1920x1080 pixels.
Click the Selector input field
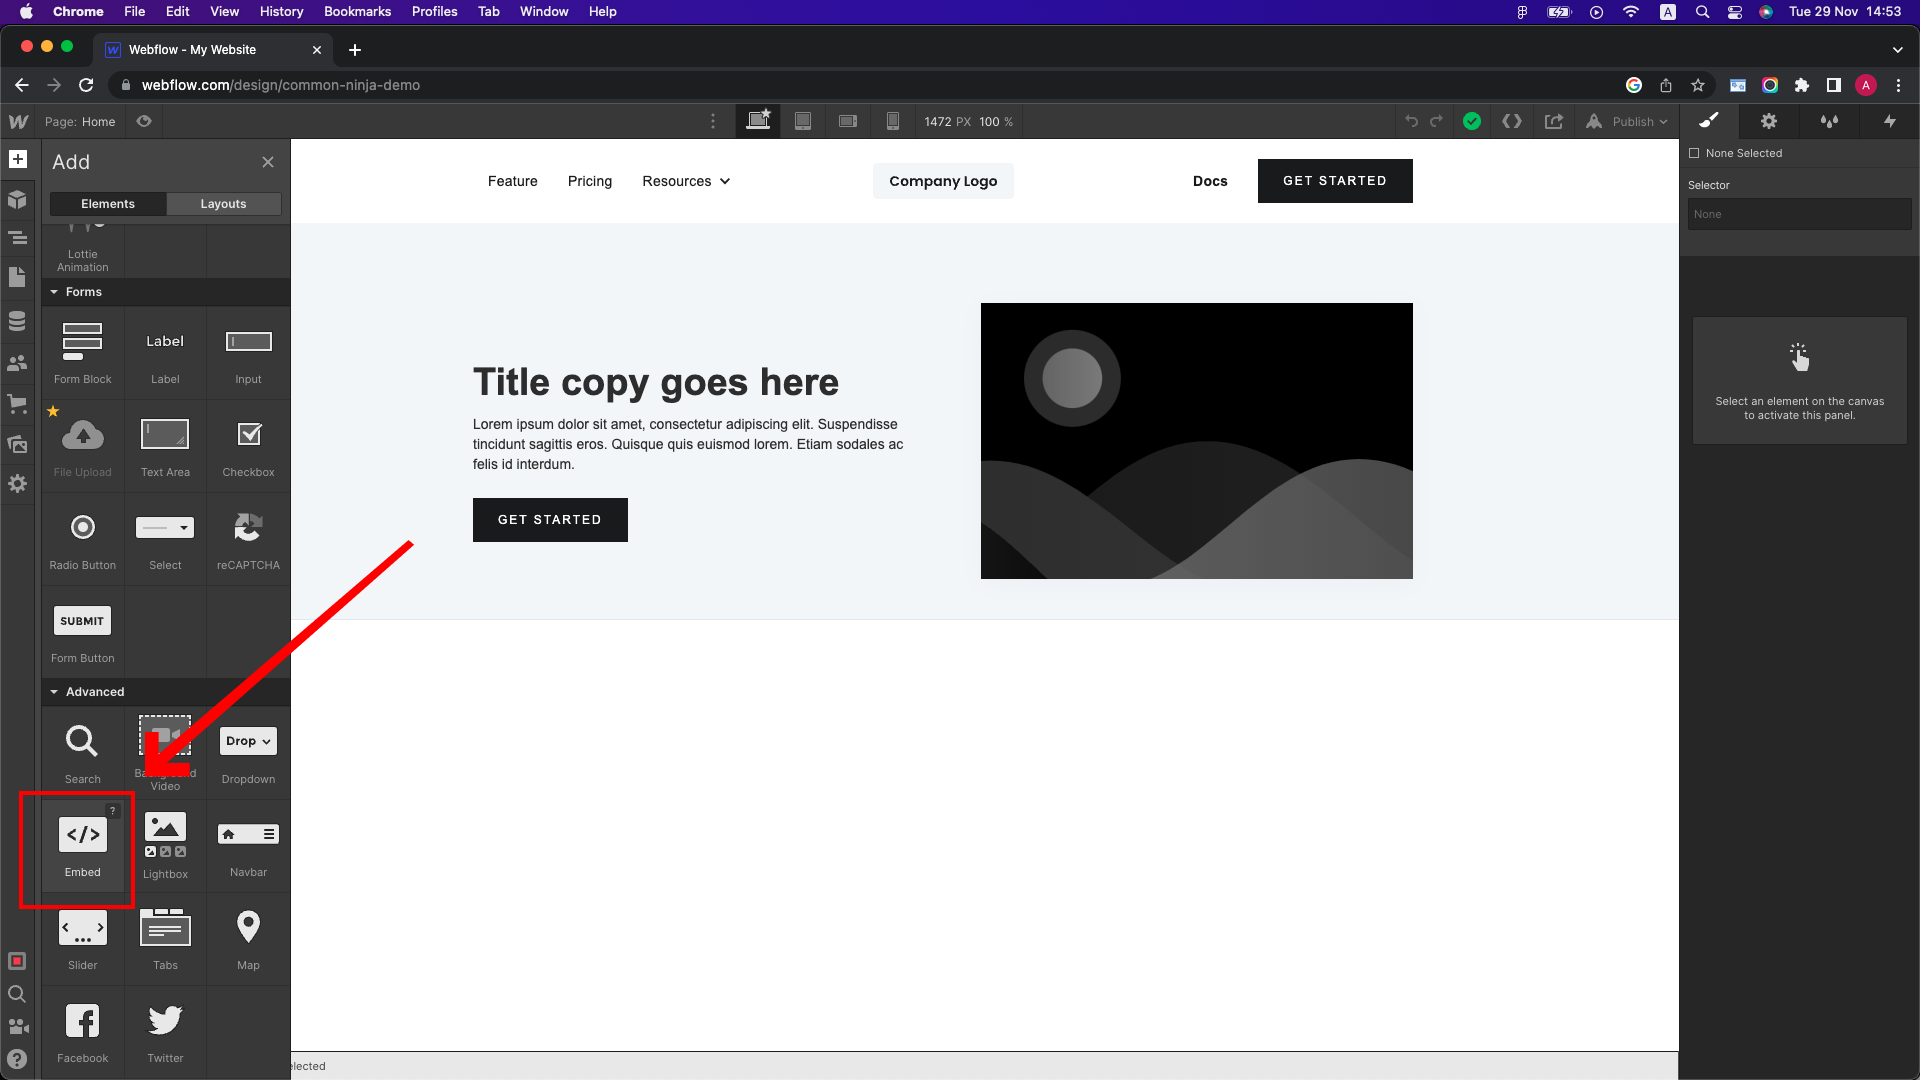(1800, 214)
